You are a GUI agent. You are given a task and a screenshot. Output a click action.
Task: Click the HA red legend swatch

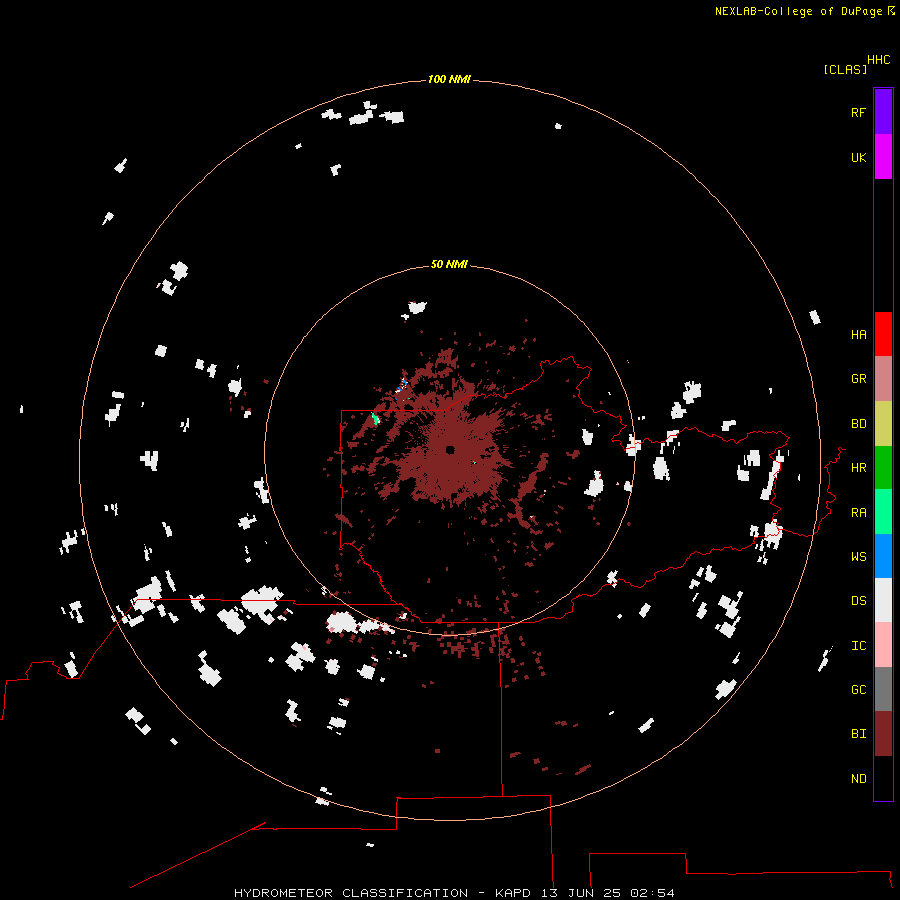[883, 334]
